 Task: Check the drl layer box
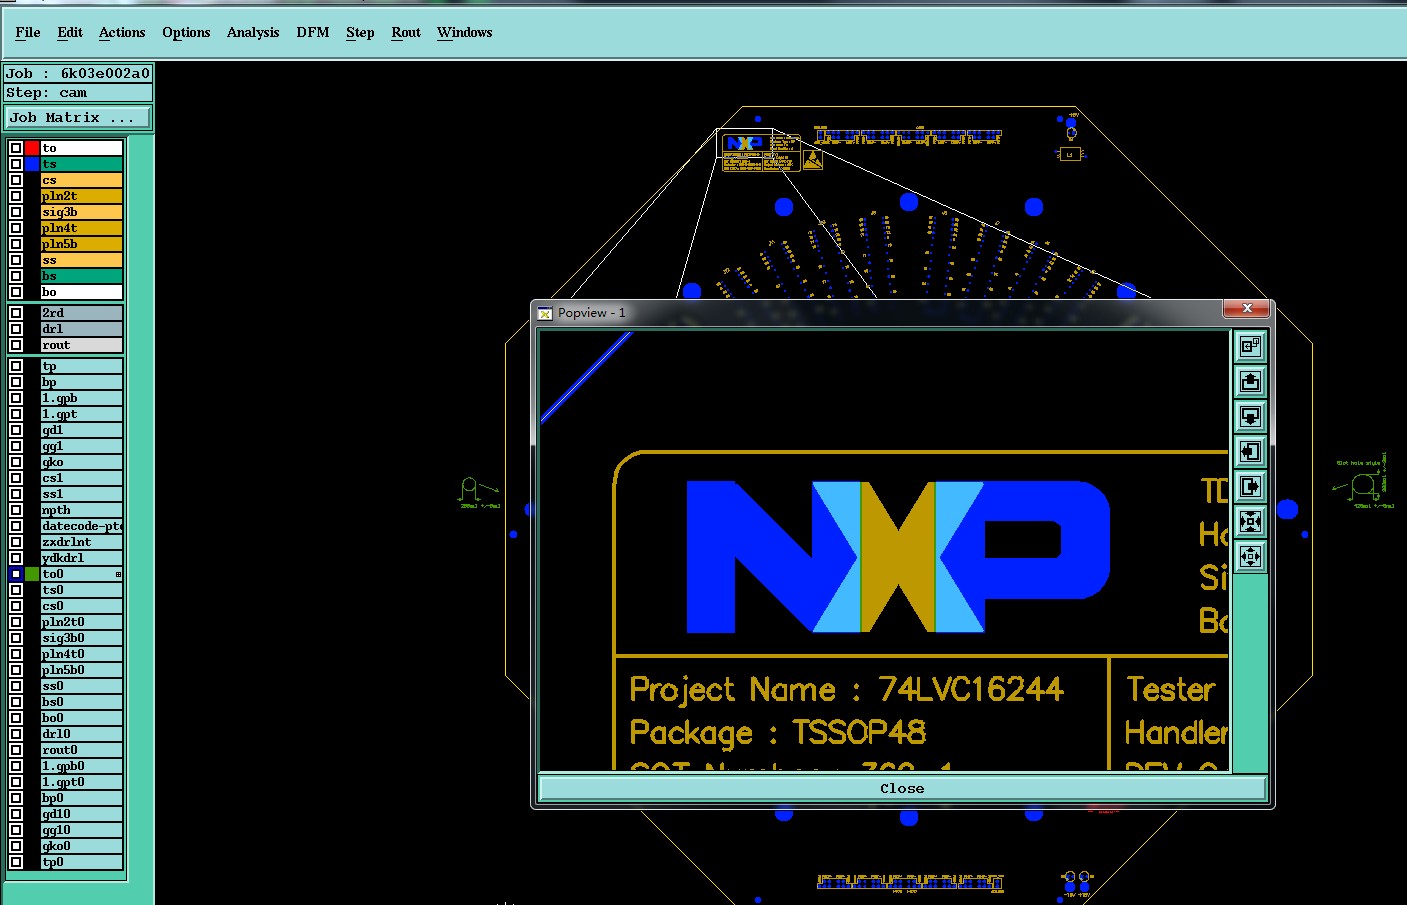click(16, 329)
